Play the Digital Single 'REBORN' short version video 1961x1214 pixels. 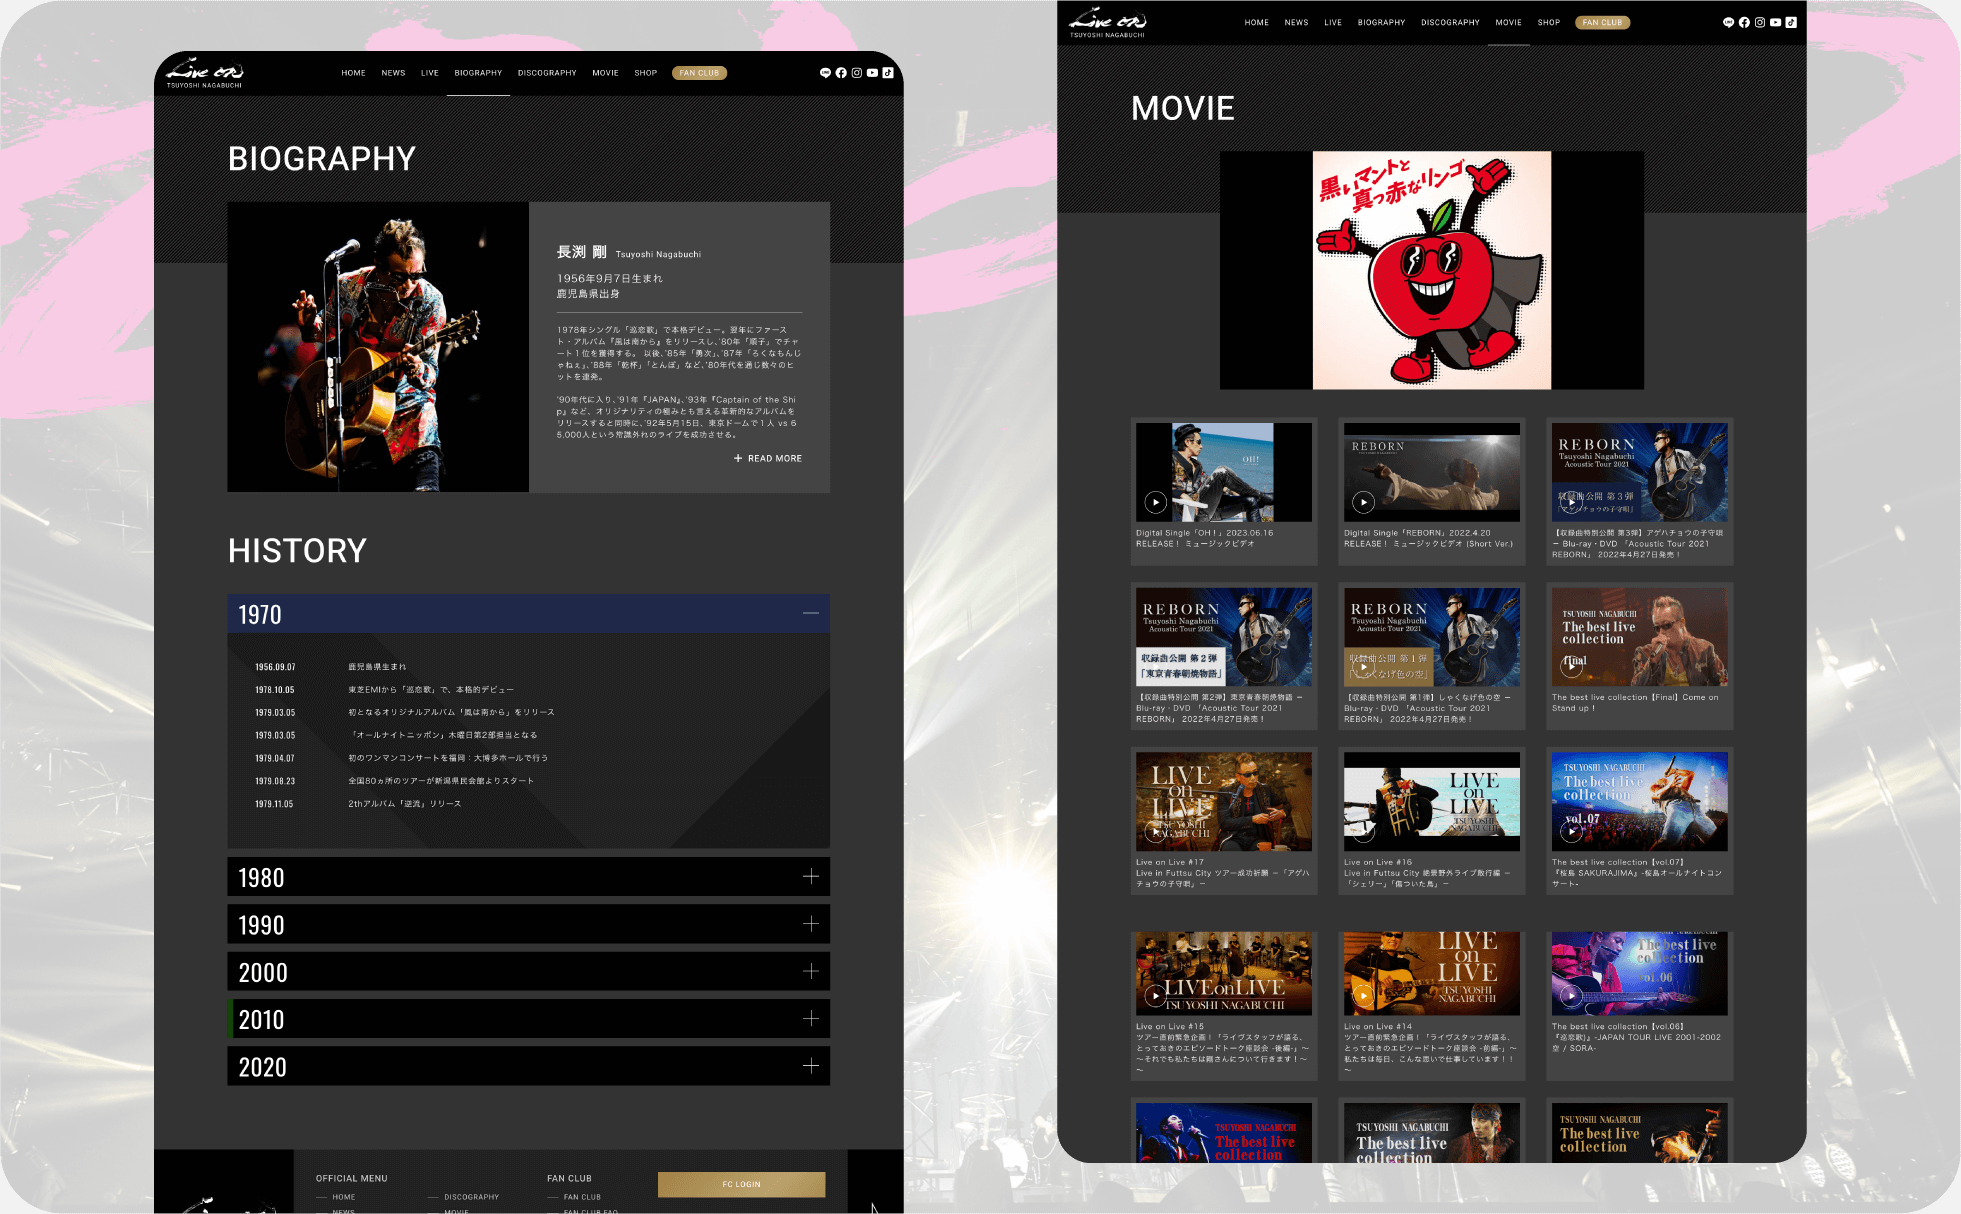pos(1364,502)
